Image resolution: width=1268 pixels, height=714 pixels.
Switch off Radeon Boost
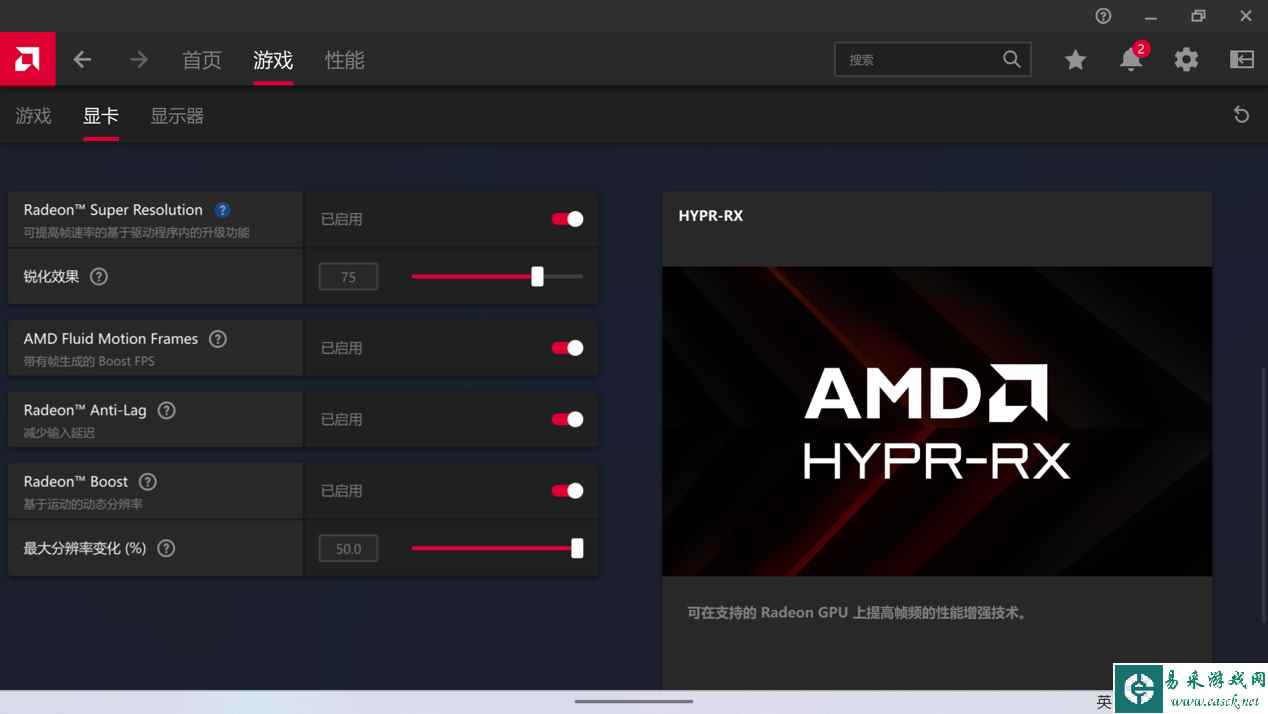(567, 491)
